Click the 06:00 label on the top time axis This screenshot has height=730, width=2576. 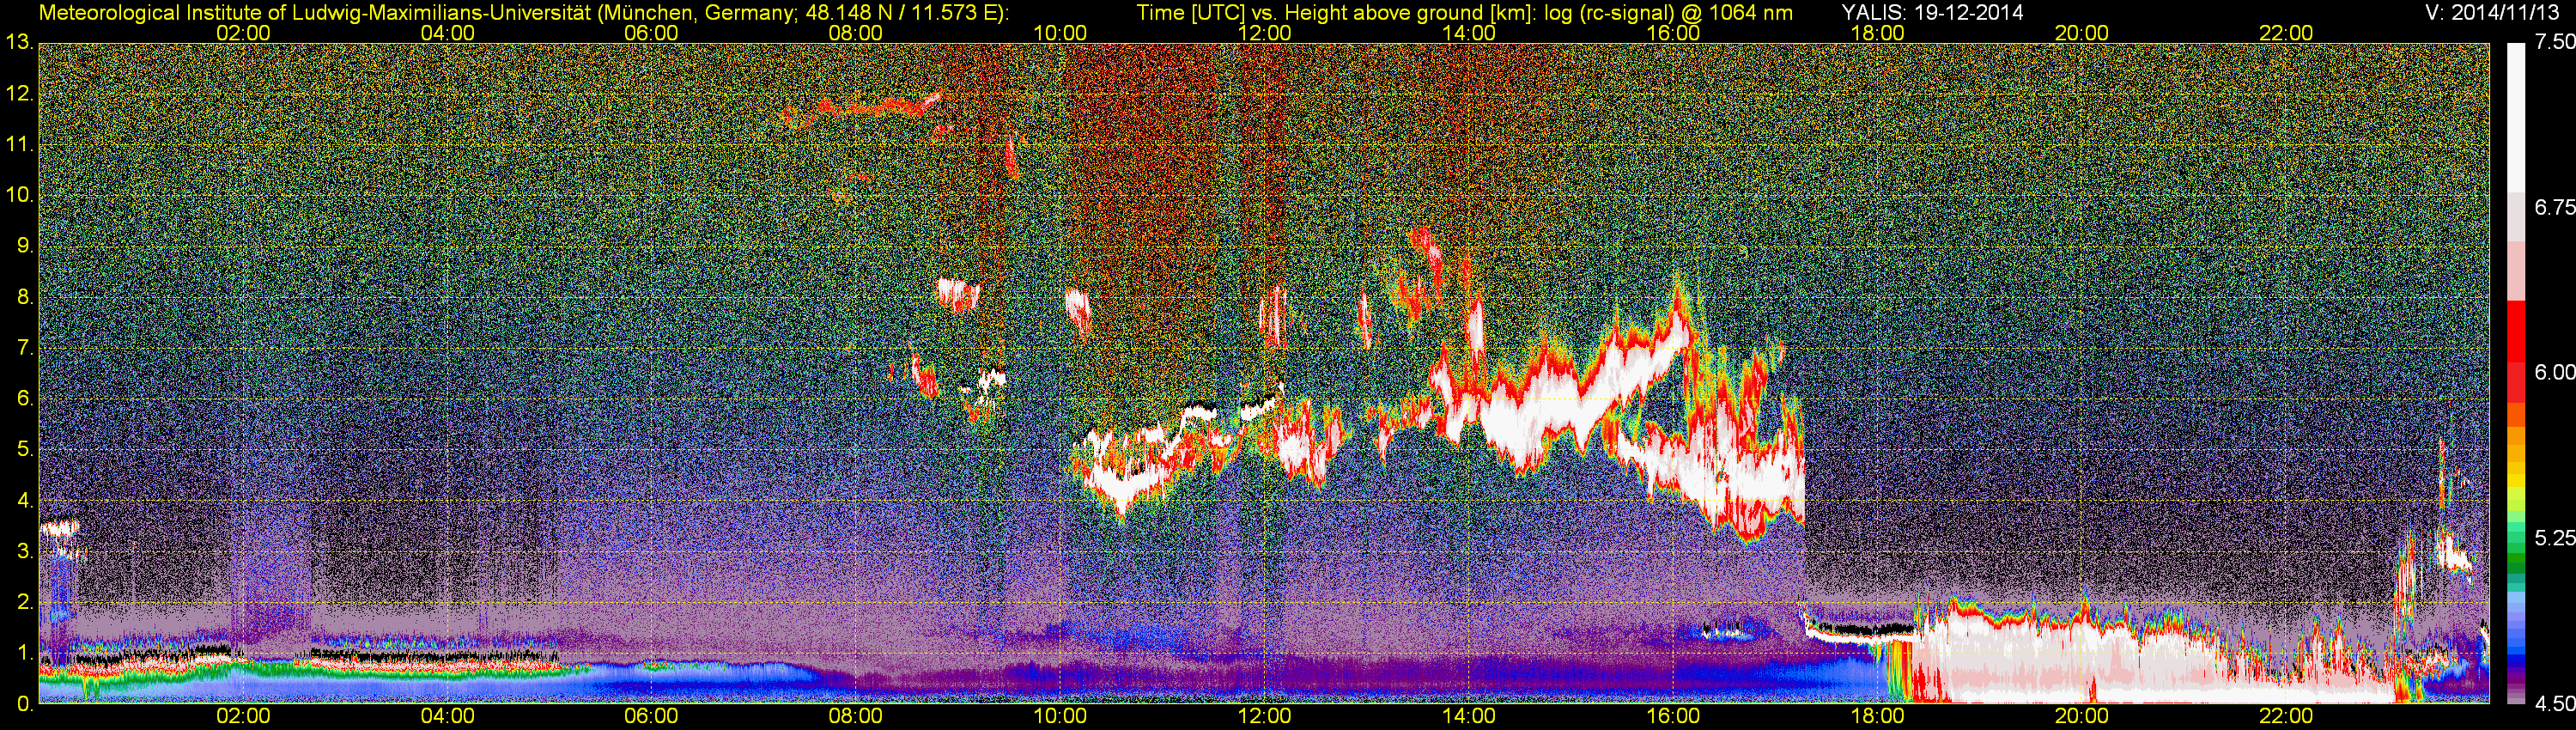pyautogui.click(x=651, y=33)
